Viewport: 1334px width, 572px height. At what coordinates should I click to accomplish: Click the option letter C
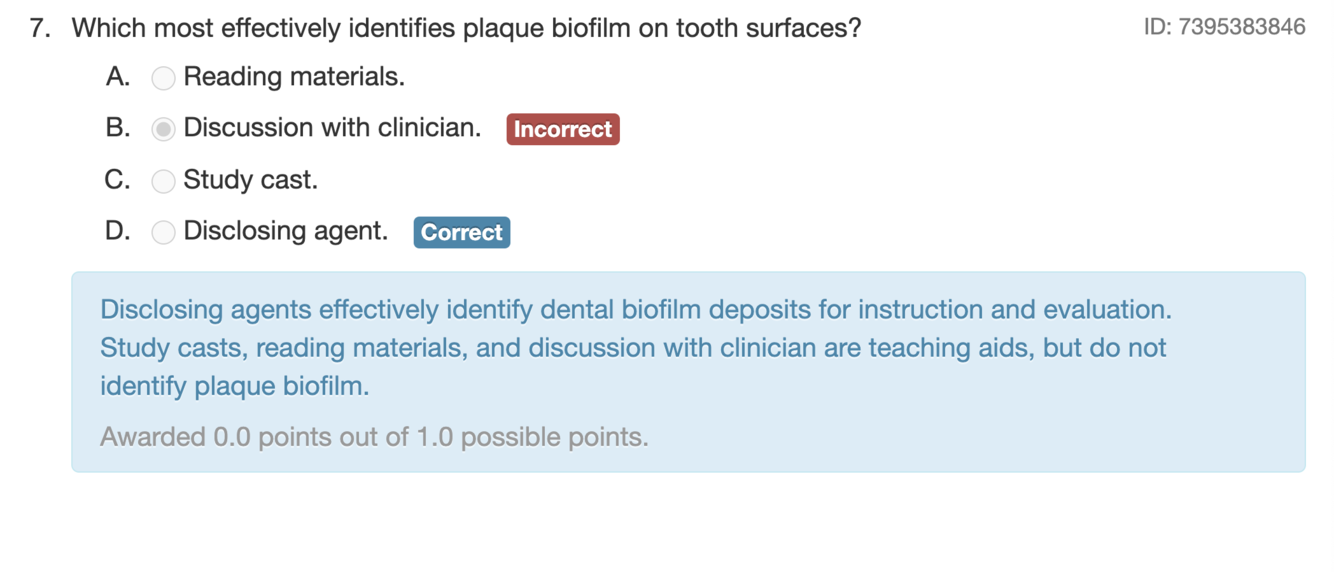tap(117, 180)
